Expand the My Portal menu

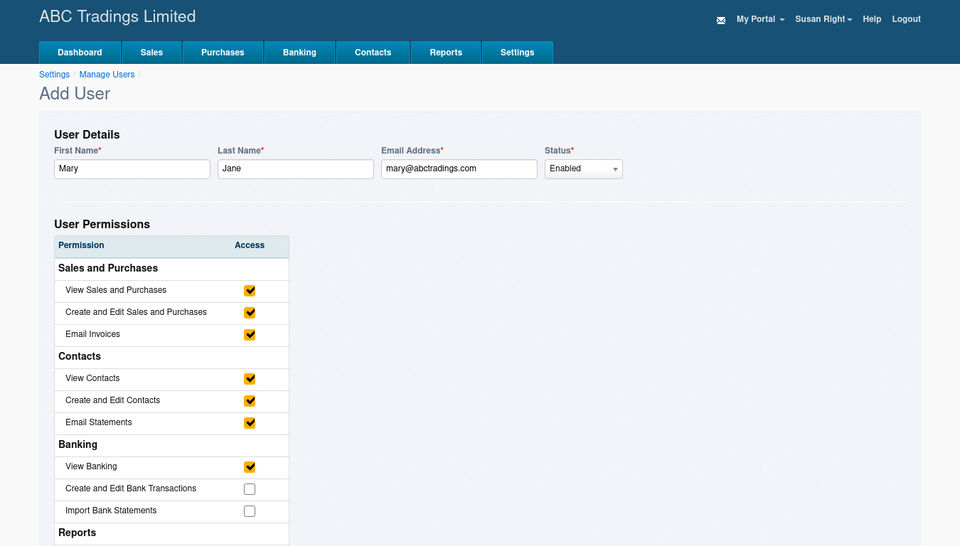[760, 19]
